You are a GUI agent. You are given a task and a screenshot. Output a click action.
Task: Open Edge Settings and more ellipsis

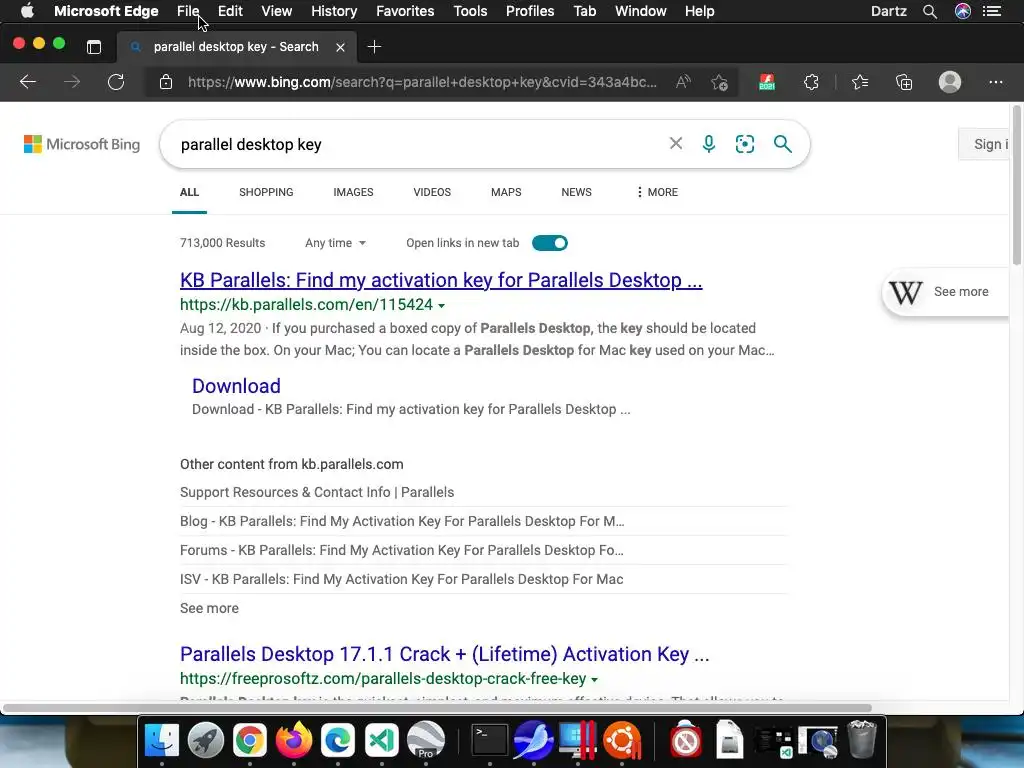[x=995, y=82]
